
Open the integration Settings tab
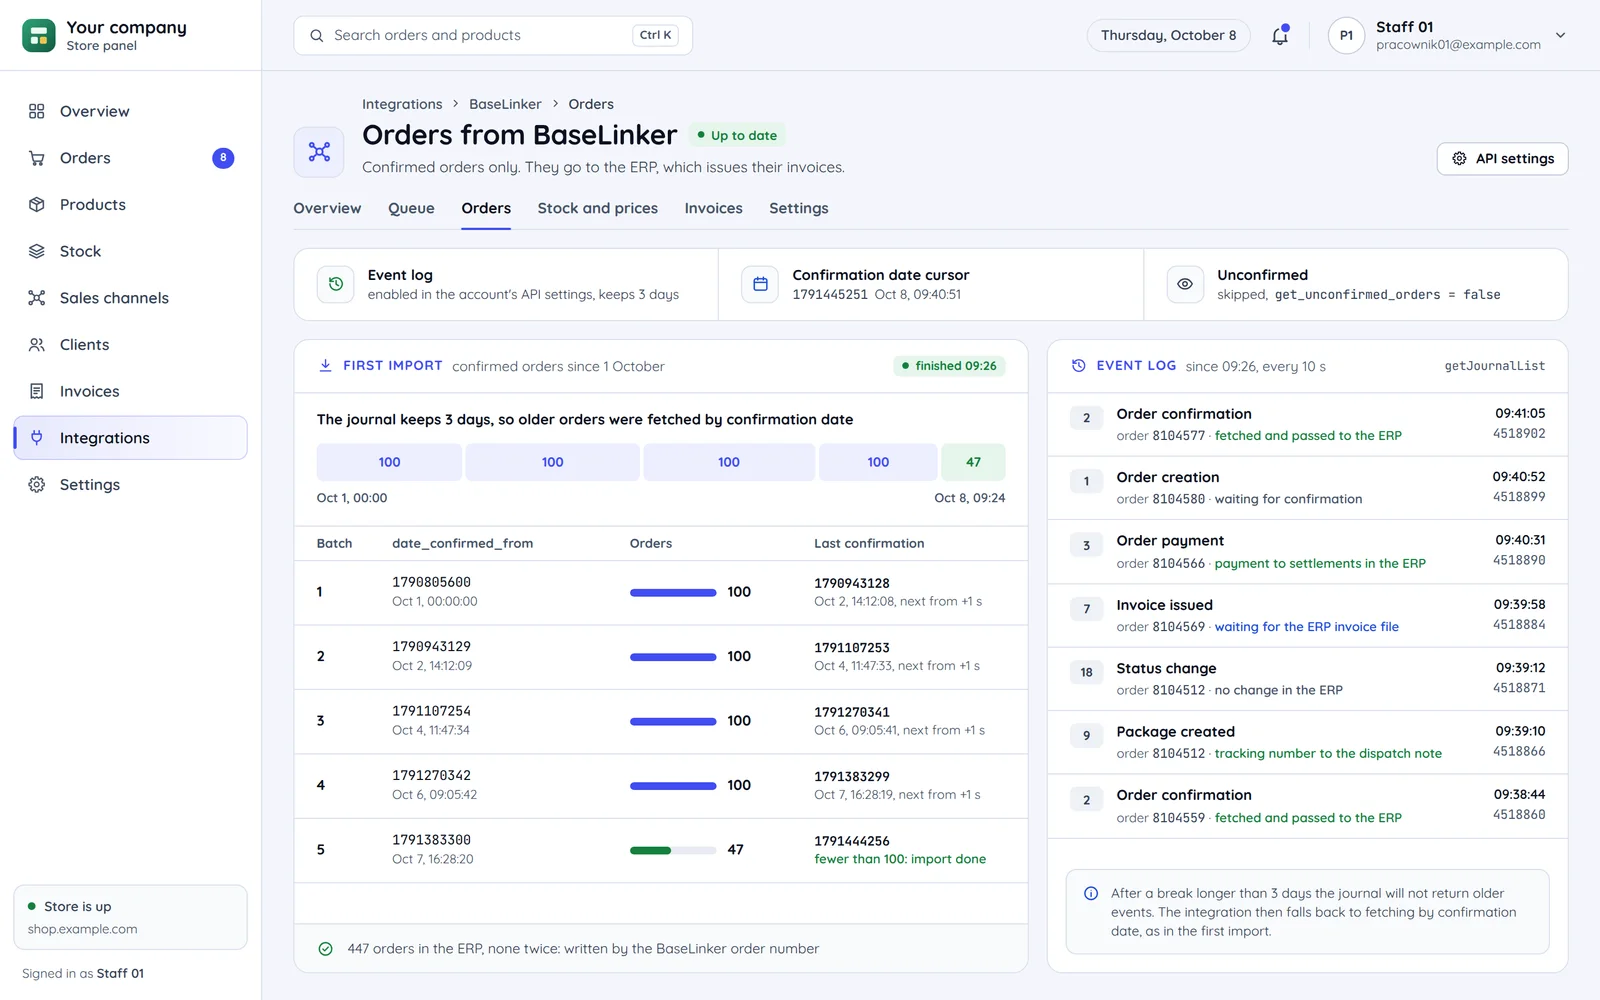tap(798, 208)
